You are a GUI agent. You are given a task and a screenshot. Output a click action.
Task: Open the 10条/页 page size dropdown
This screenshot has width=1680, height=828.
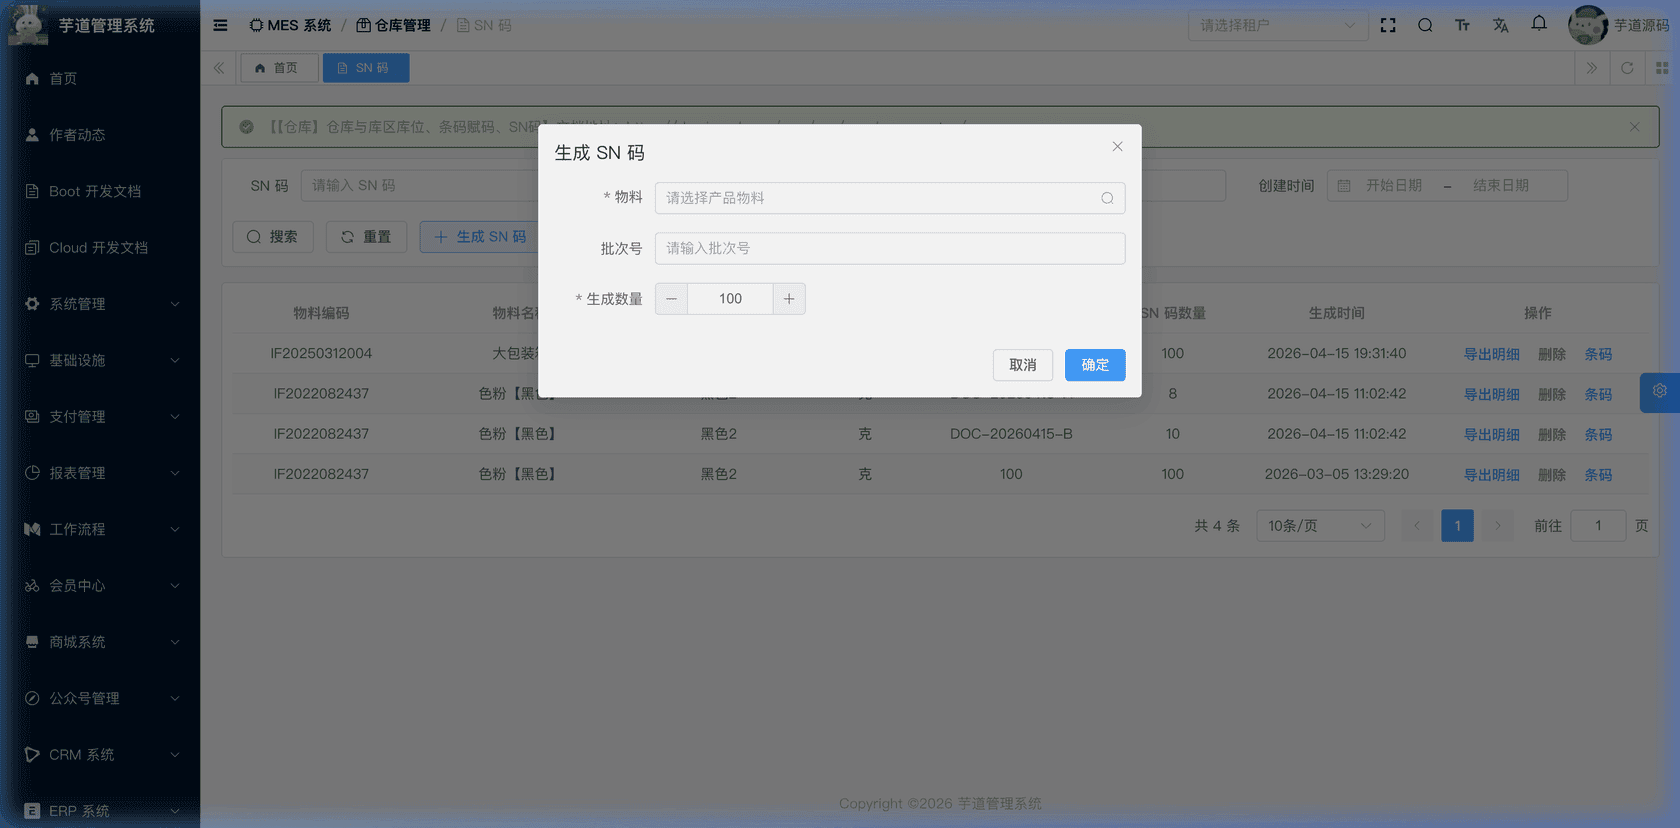(1320, 526)
